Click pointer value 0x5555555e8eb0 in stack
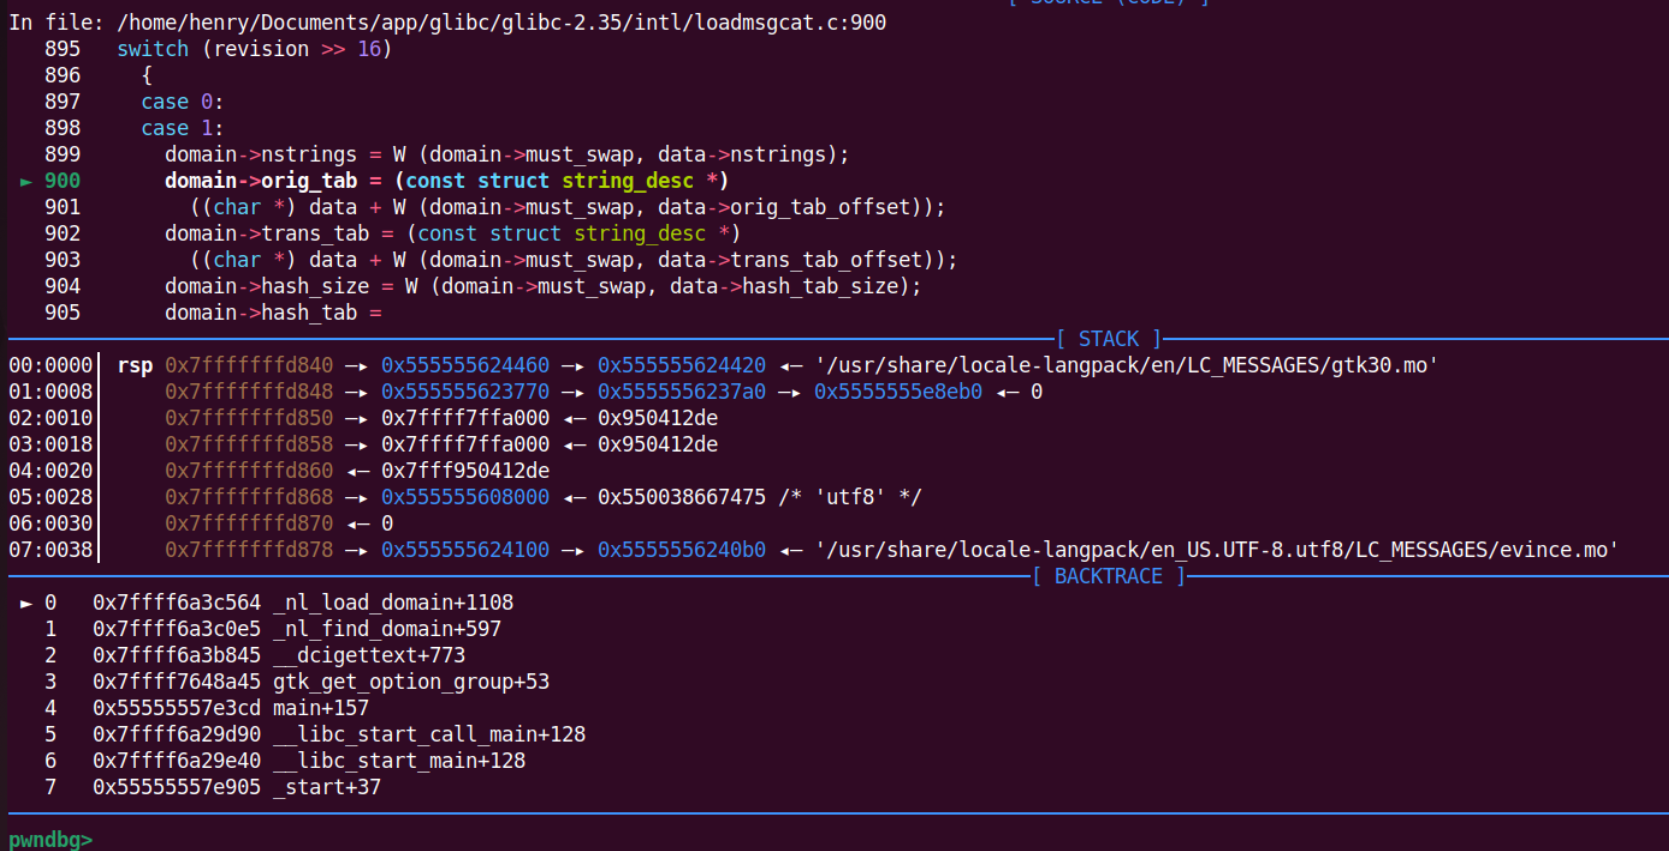The image size is (1669, 851). click(898, 392)
